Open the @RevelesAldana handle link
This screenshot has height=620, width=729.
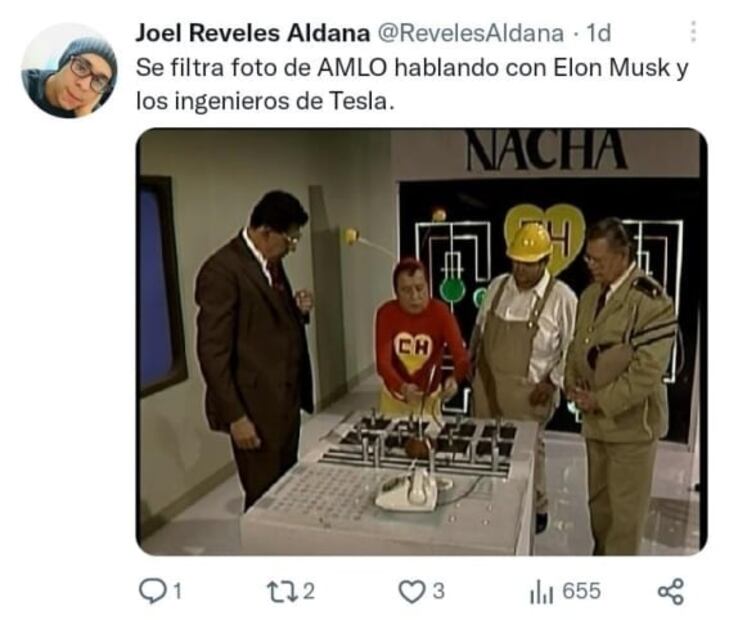(x=470, y=33)
